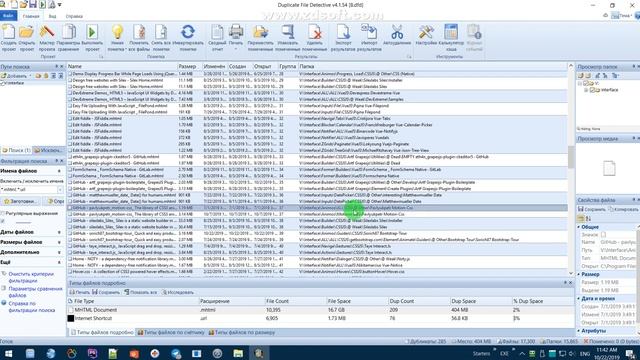
Task: Switch to Типы файлов по счетчику tab
Action: [x=171, y=333]
